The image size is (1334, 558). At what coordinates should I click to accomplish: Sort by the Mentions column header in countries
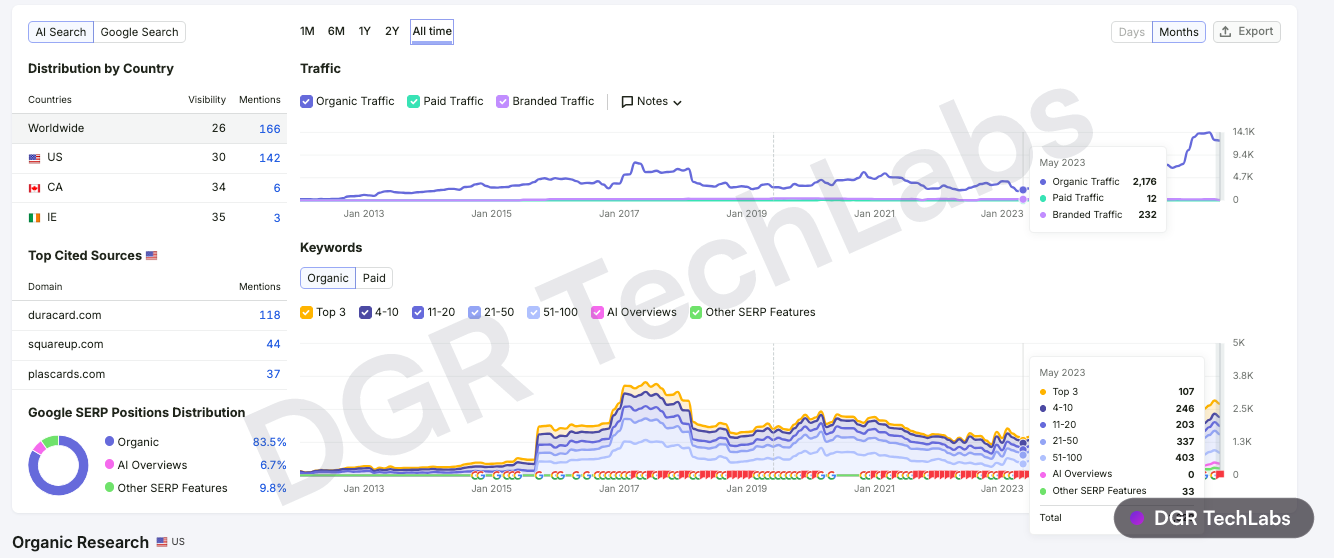tap(260, 100)
